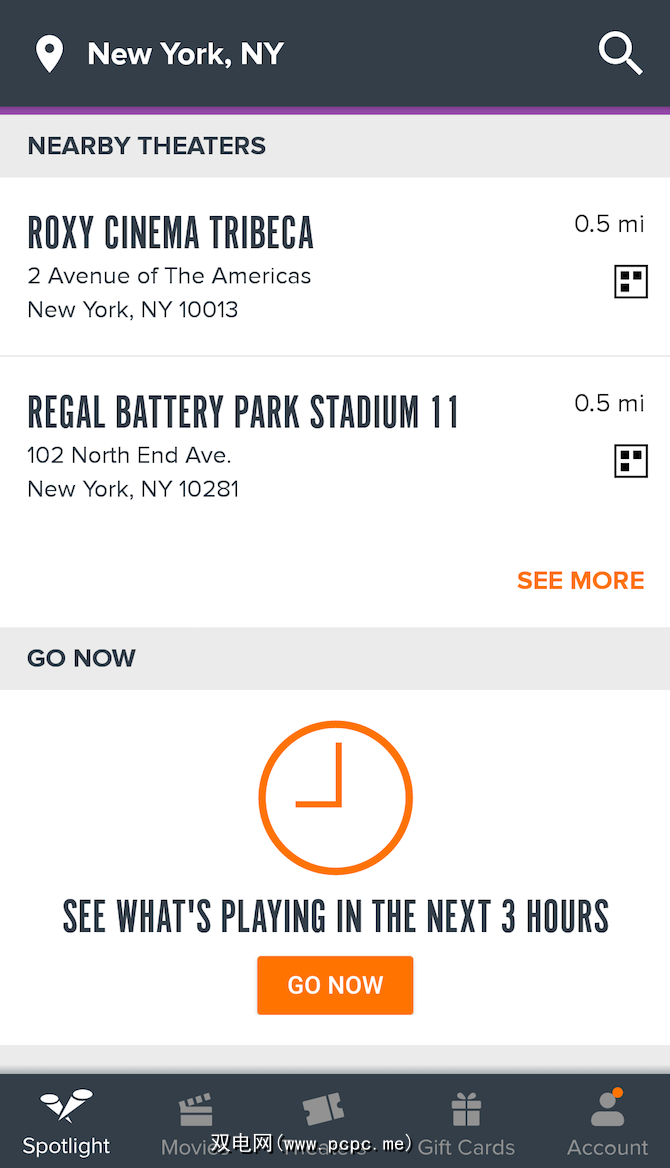Tap the location pin icon
Viewport: 670px width, 1168px height.
click(49, 54)
